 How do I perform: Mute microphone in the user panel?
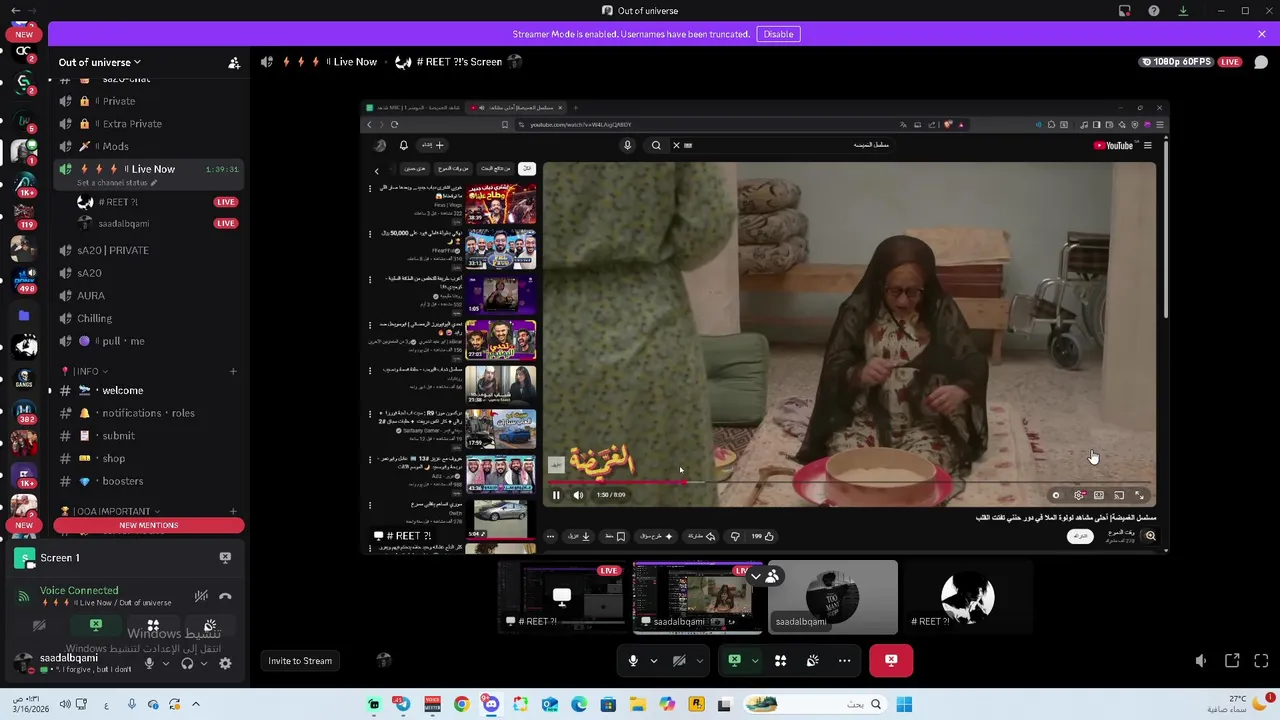coord(149,663)
